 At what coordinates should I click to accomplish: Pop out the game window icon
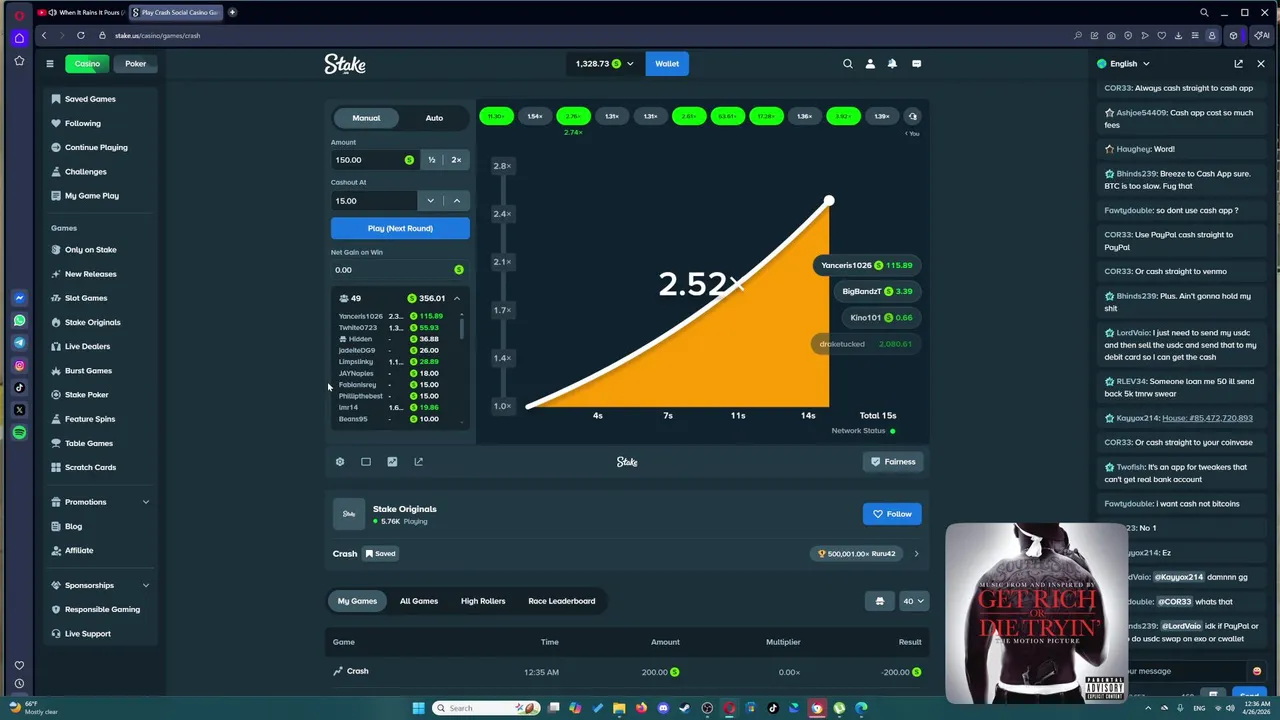pyautogui.click(x=418, y=462)
